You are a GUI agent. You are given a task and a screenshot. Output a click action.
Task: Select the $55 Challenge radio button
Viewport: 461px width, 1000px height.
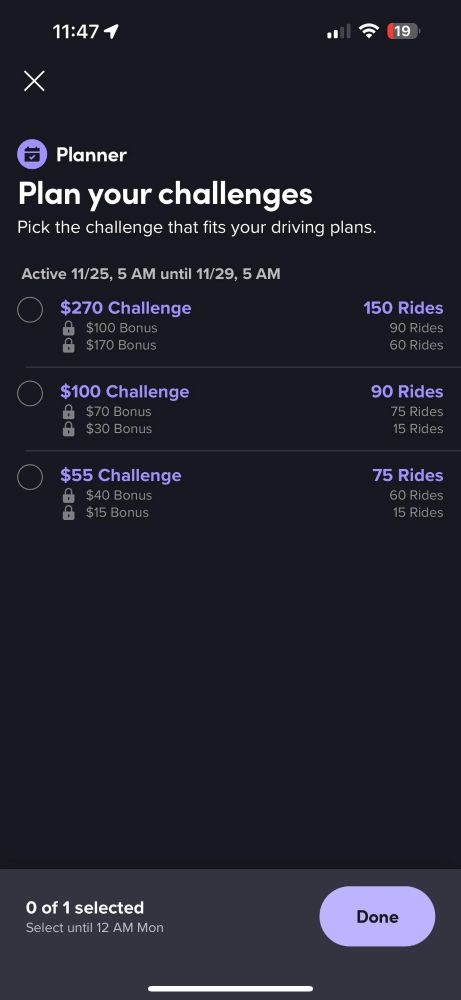[x=30, y=477]
